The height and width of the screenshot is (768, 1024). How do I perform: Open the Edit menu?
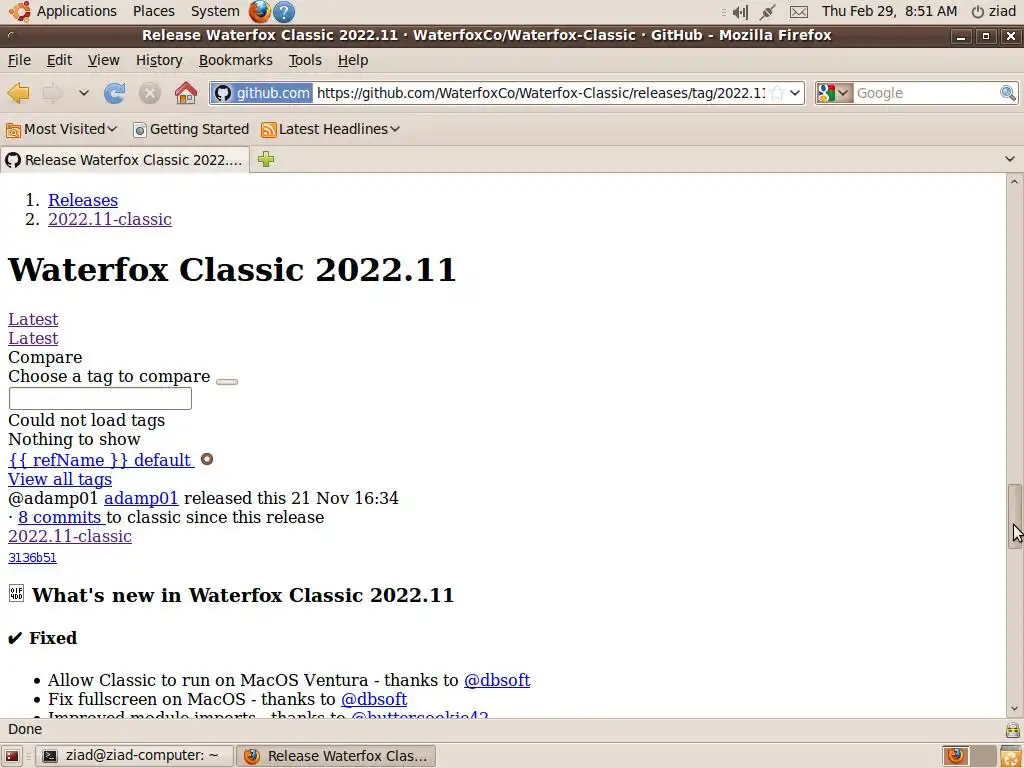click(59, 60)
